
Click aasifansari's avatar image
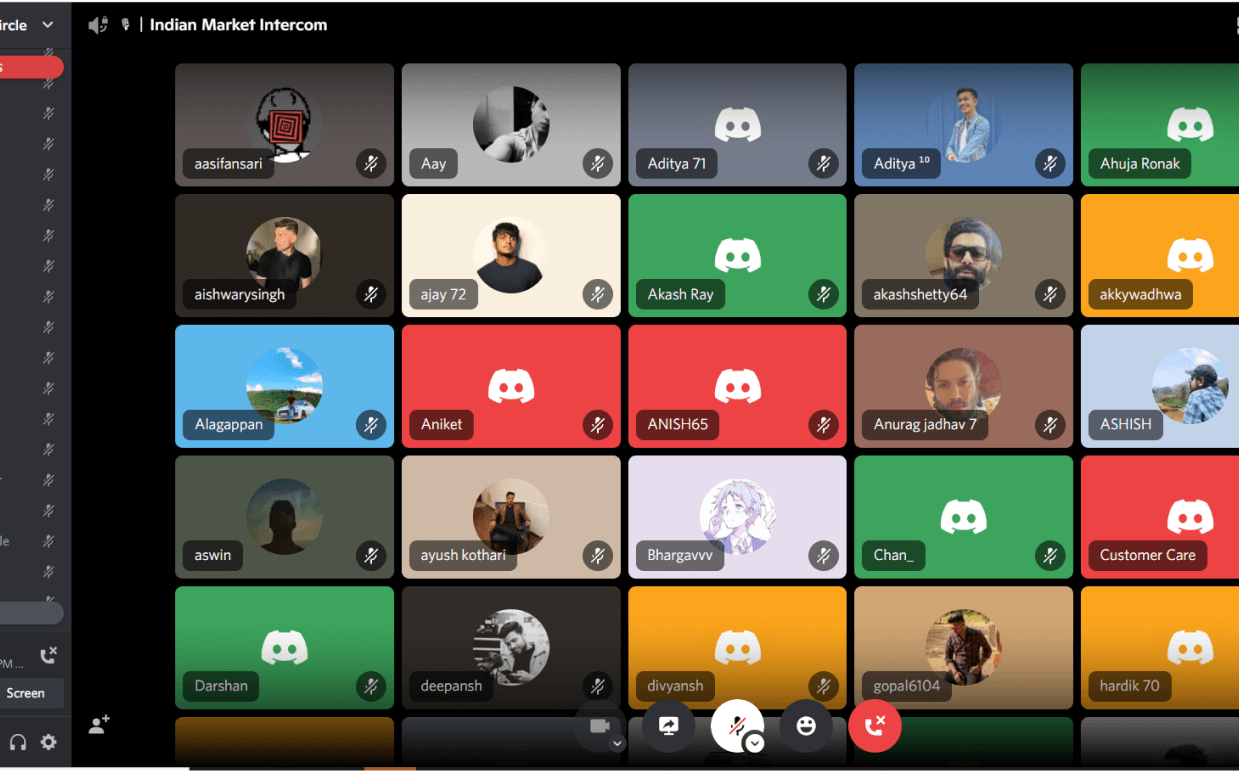284,125
